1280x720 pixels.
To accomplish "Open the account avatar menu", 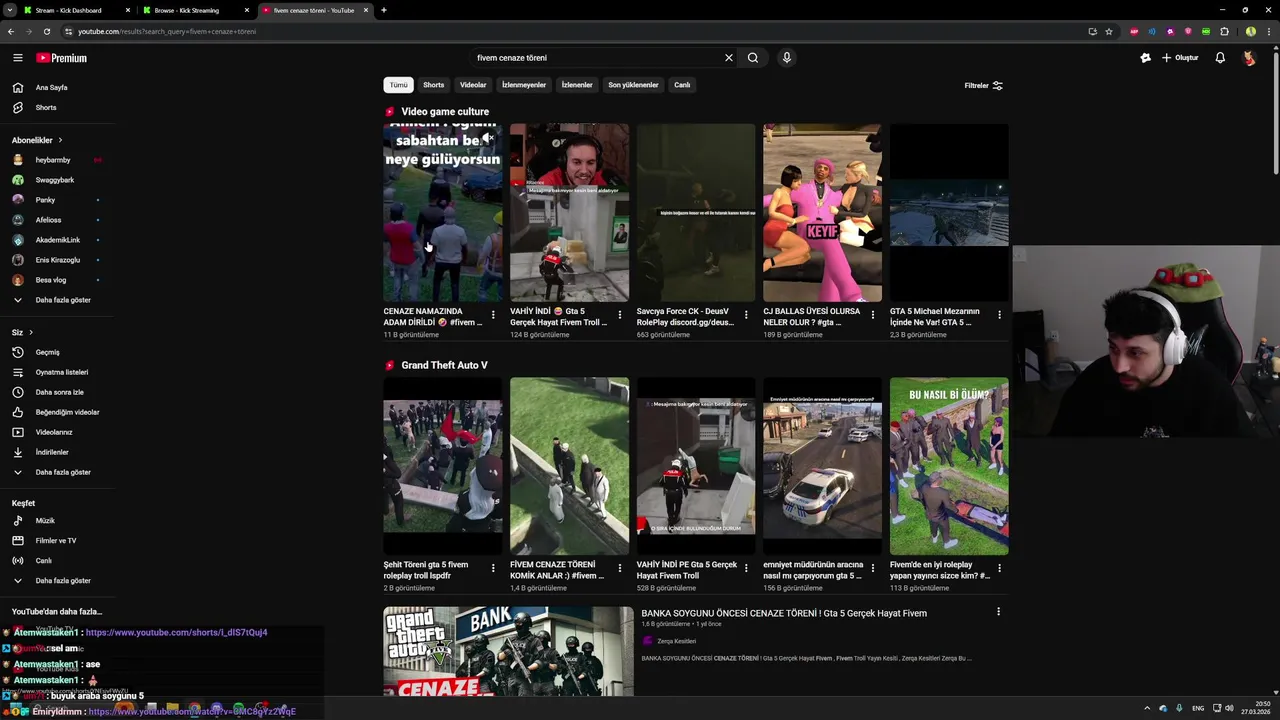I will click(1249, 58).
